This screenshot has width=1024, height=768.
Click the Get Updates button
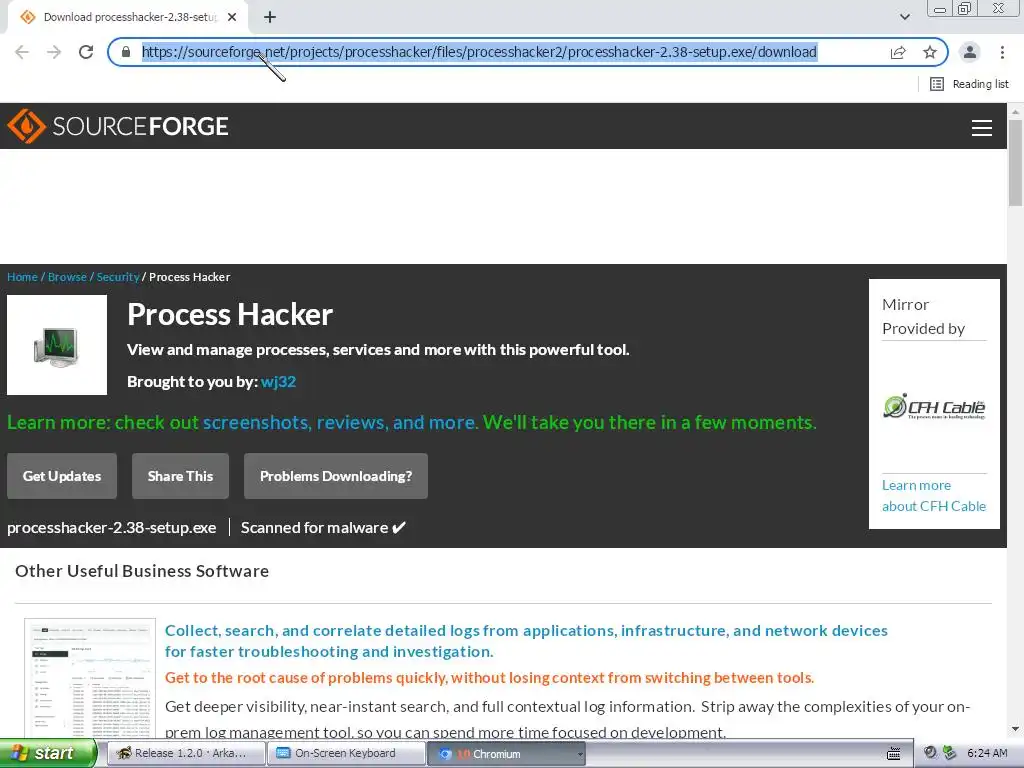(62, 476)
